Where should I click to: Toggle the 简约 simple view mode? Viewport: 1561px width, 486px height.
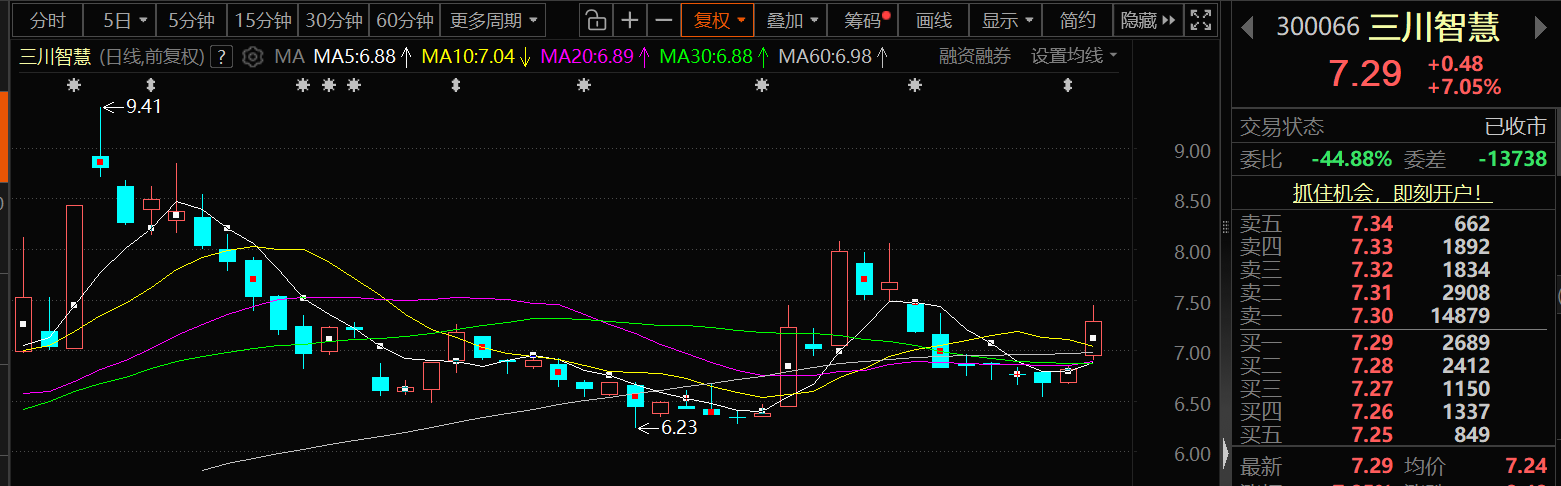[x=1077, y=20]
